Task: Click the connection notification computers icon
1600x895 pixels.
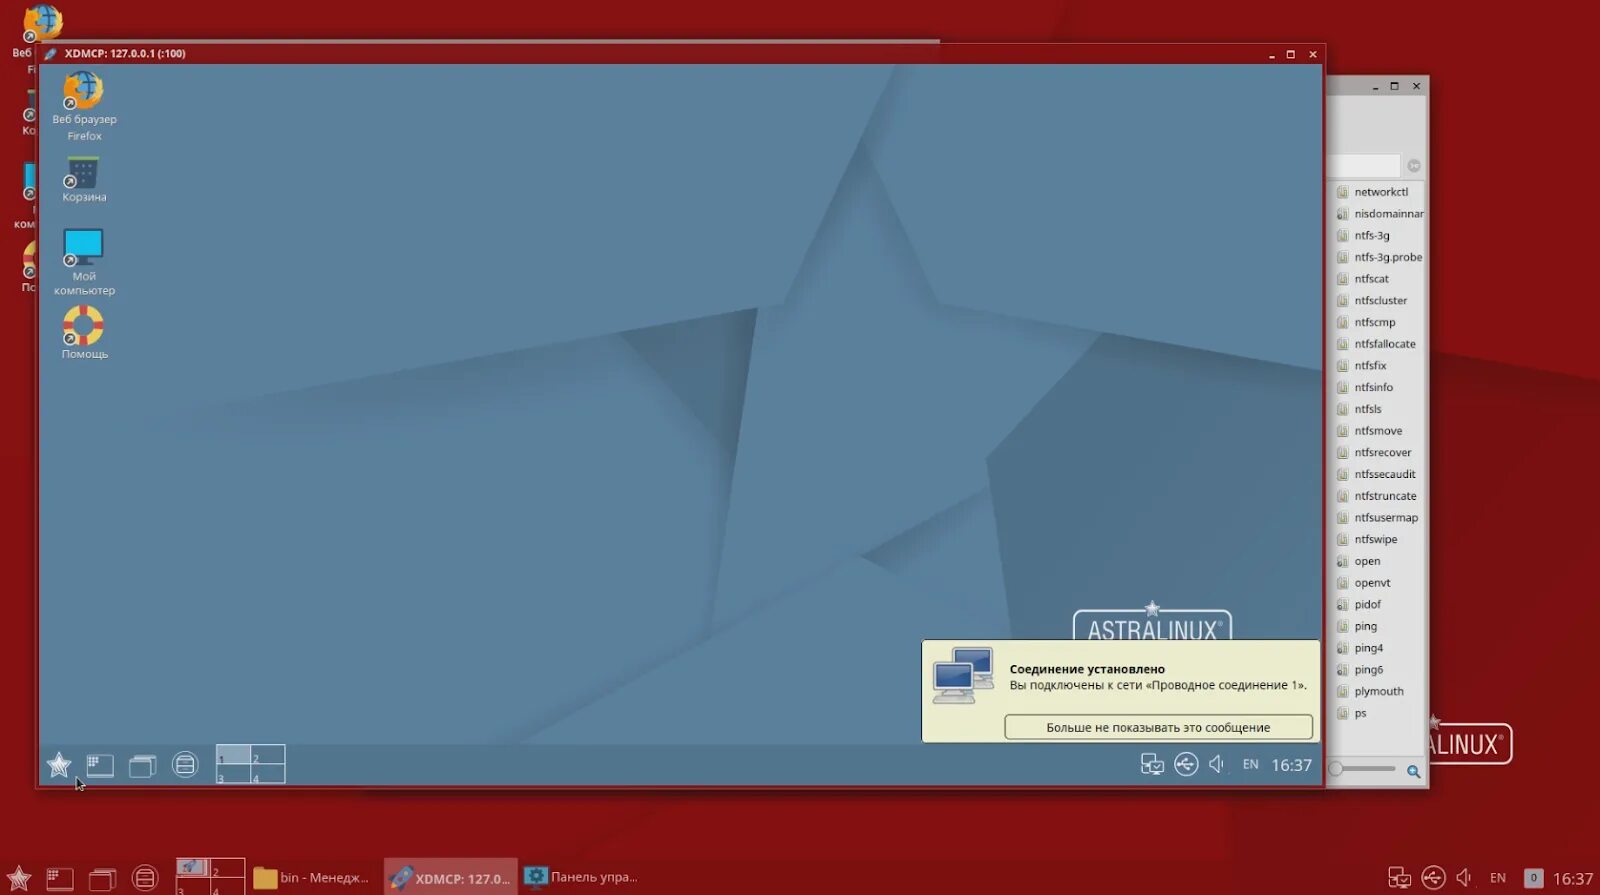Action: pyautogui.click(x=963, y=675)
